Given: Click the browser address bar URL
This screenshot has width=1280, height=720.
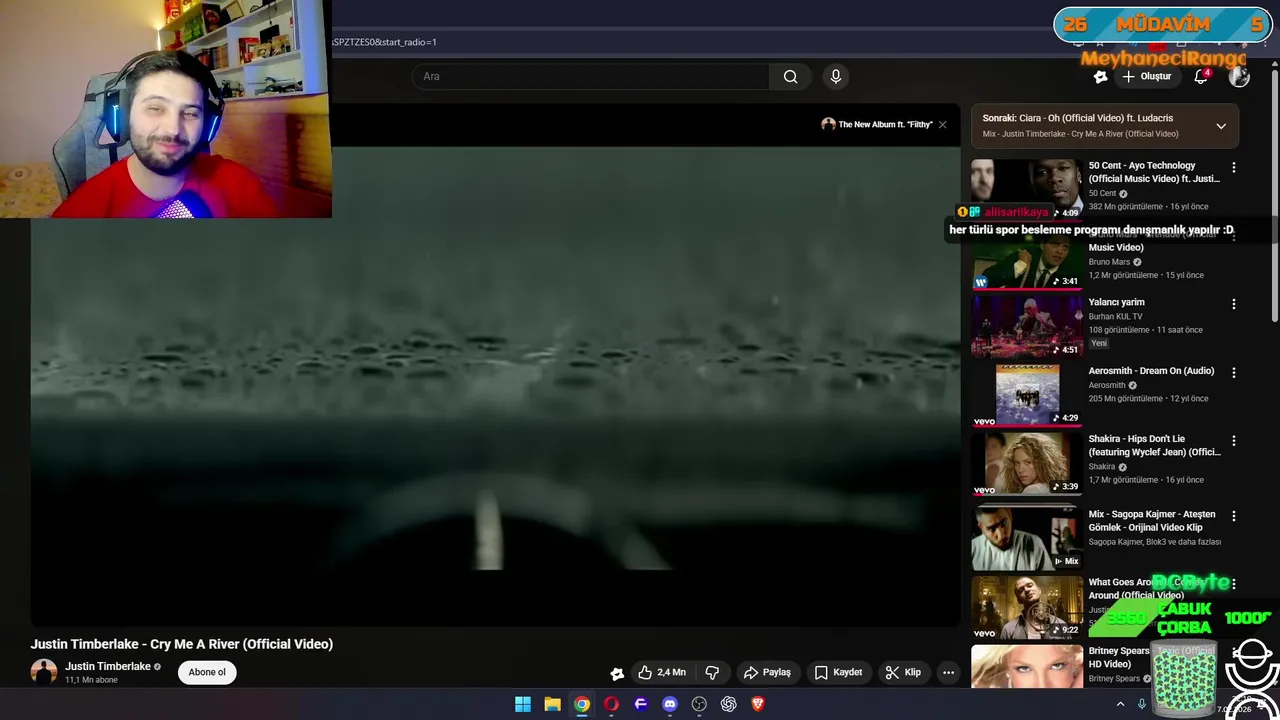Looking at the screenshot, I should coord(384,42).
